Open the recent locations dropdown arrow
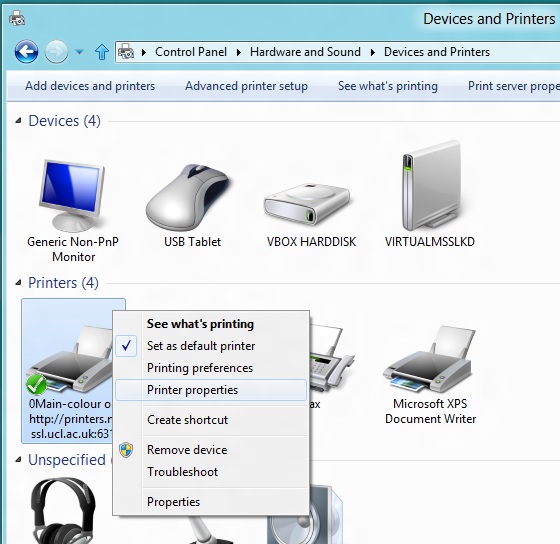The image size is (560, 544). click(79, 52)
